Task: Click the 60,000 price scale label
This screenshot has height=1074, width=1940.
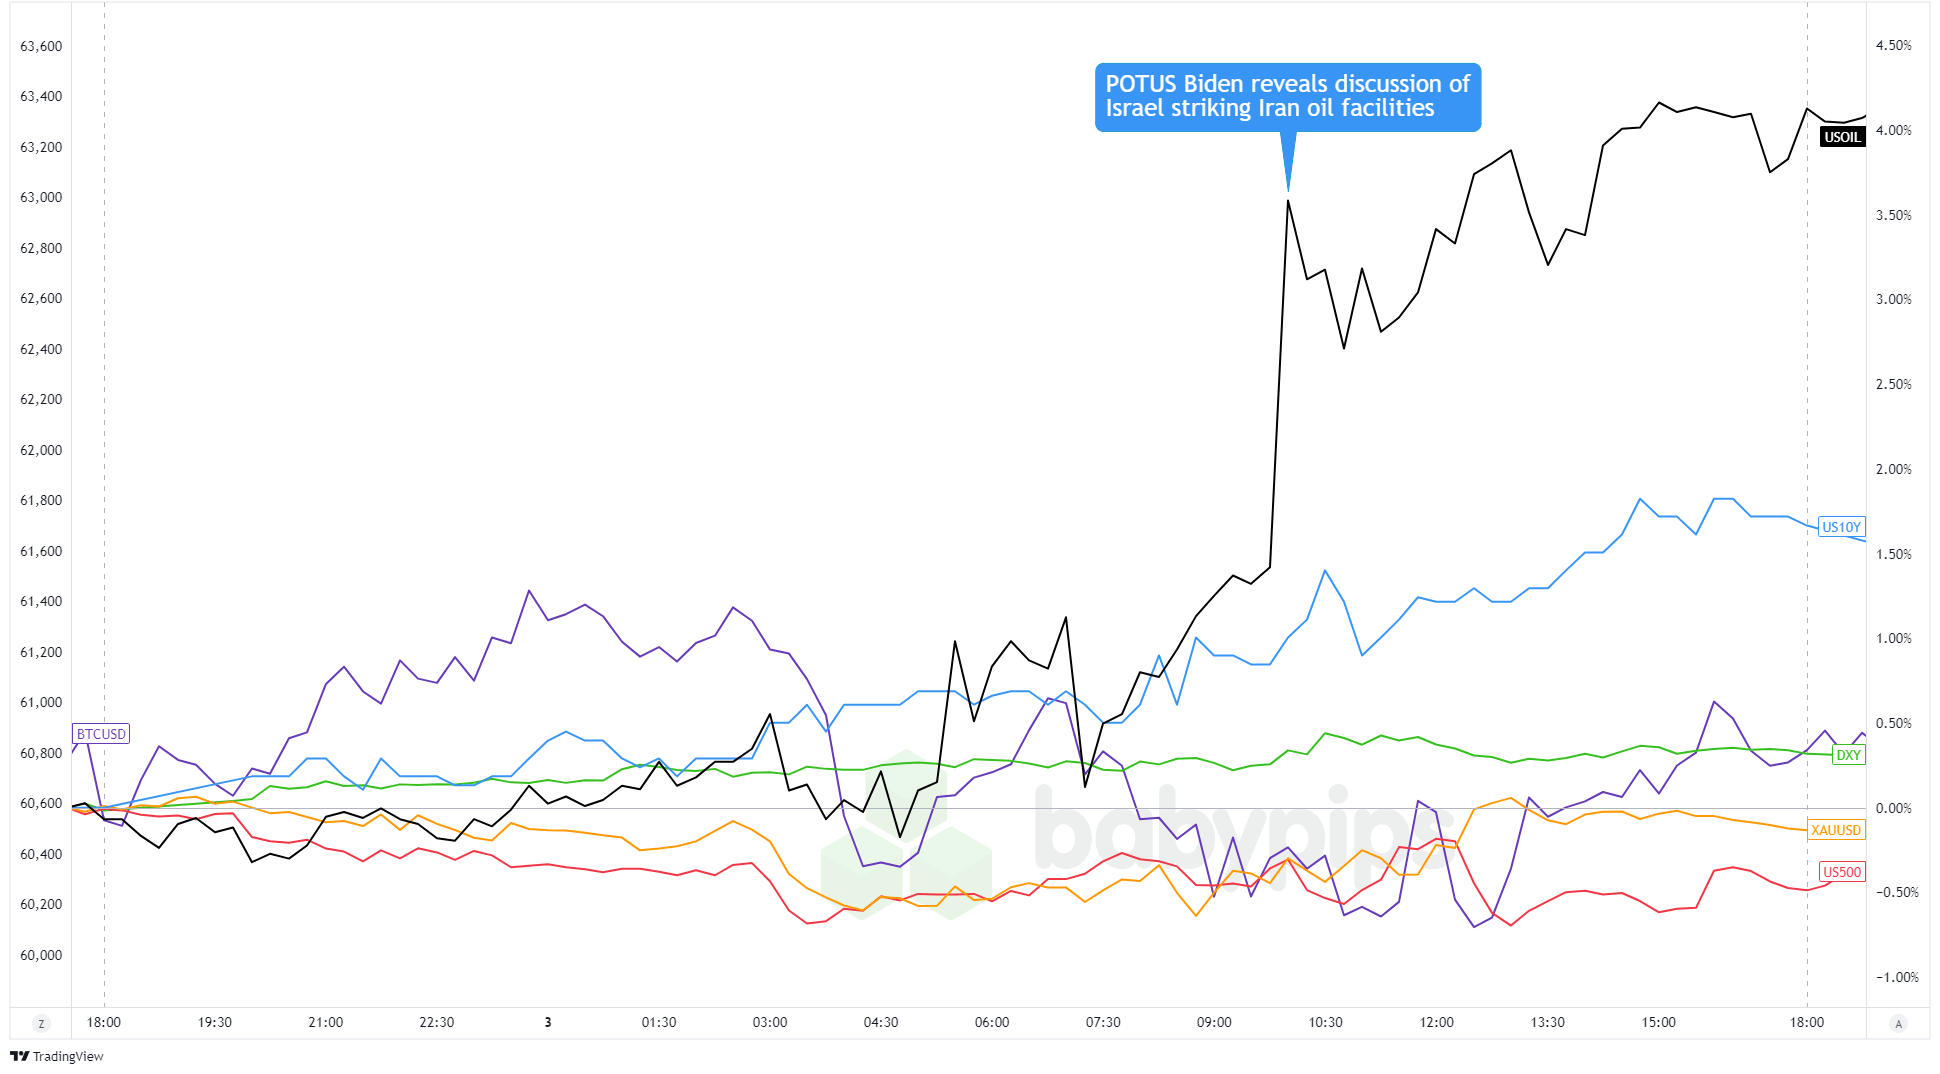Action: point(41,955)
